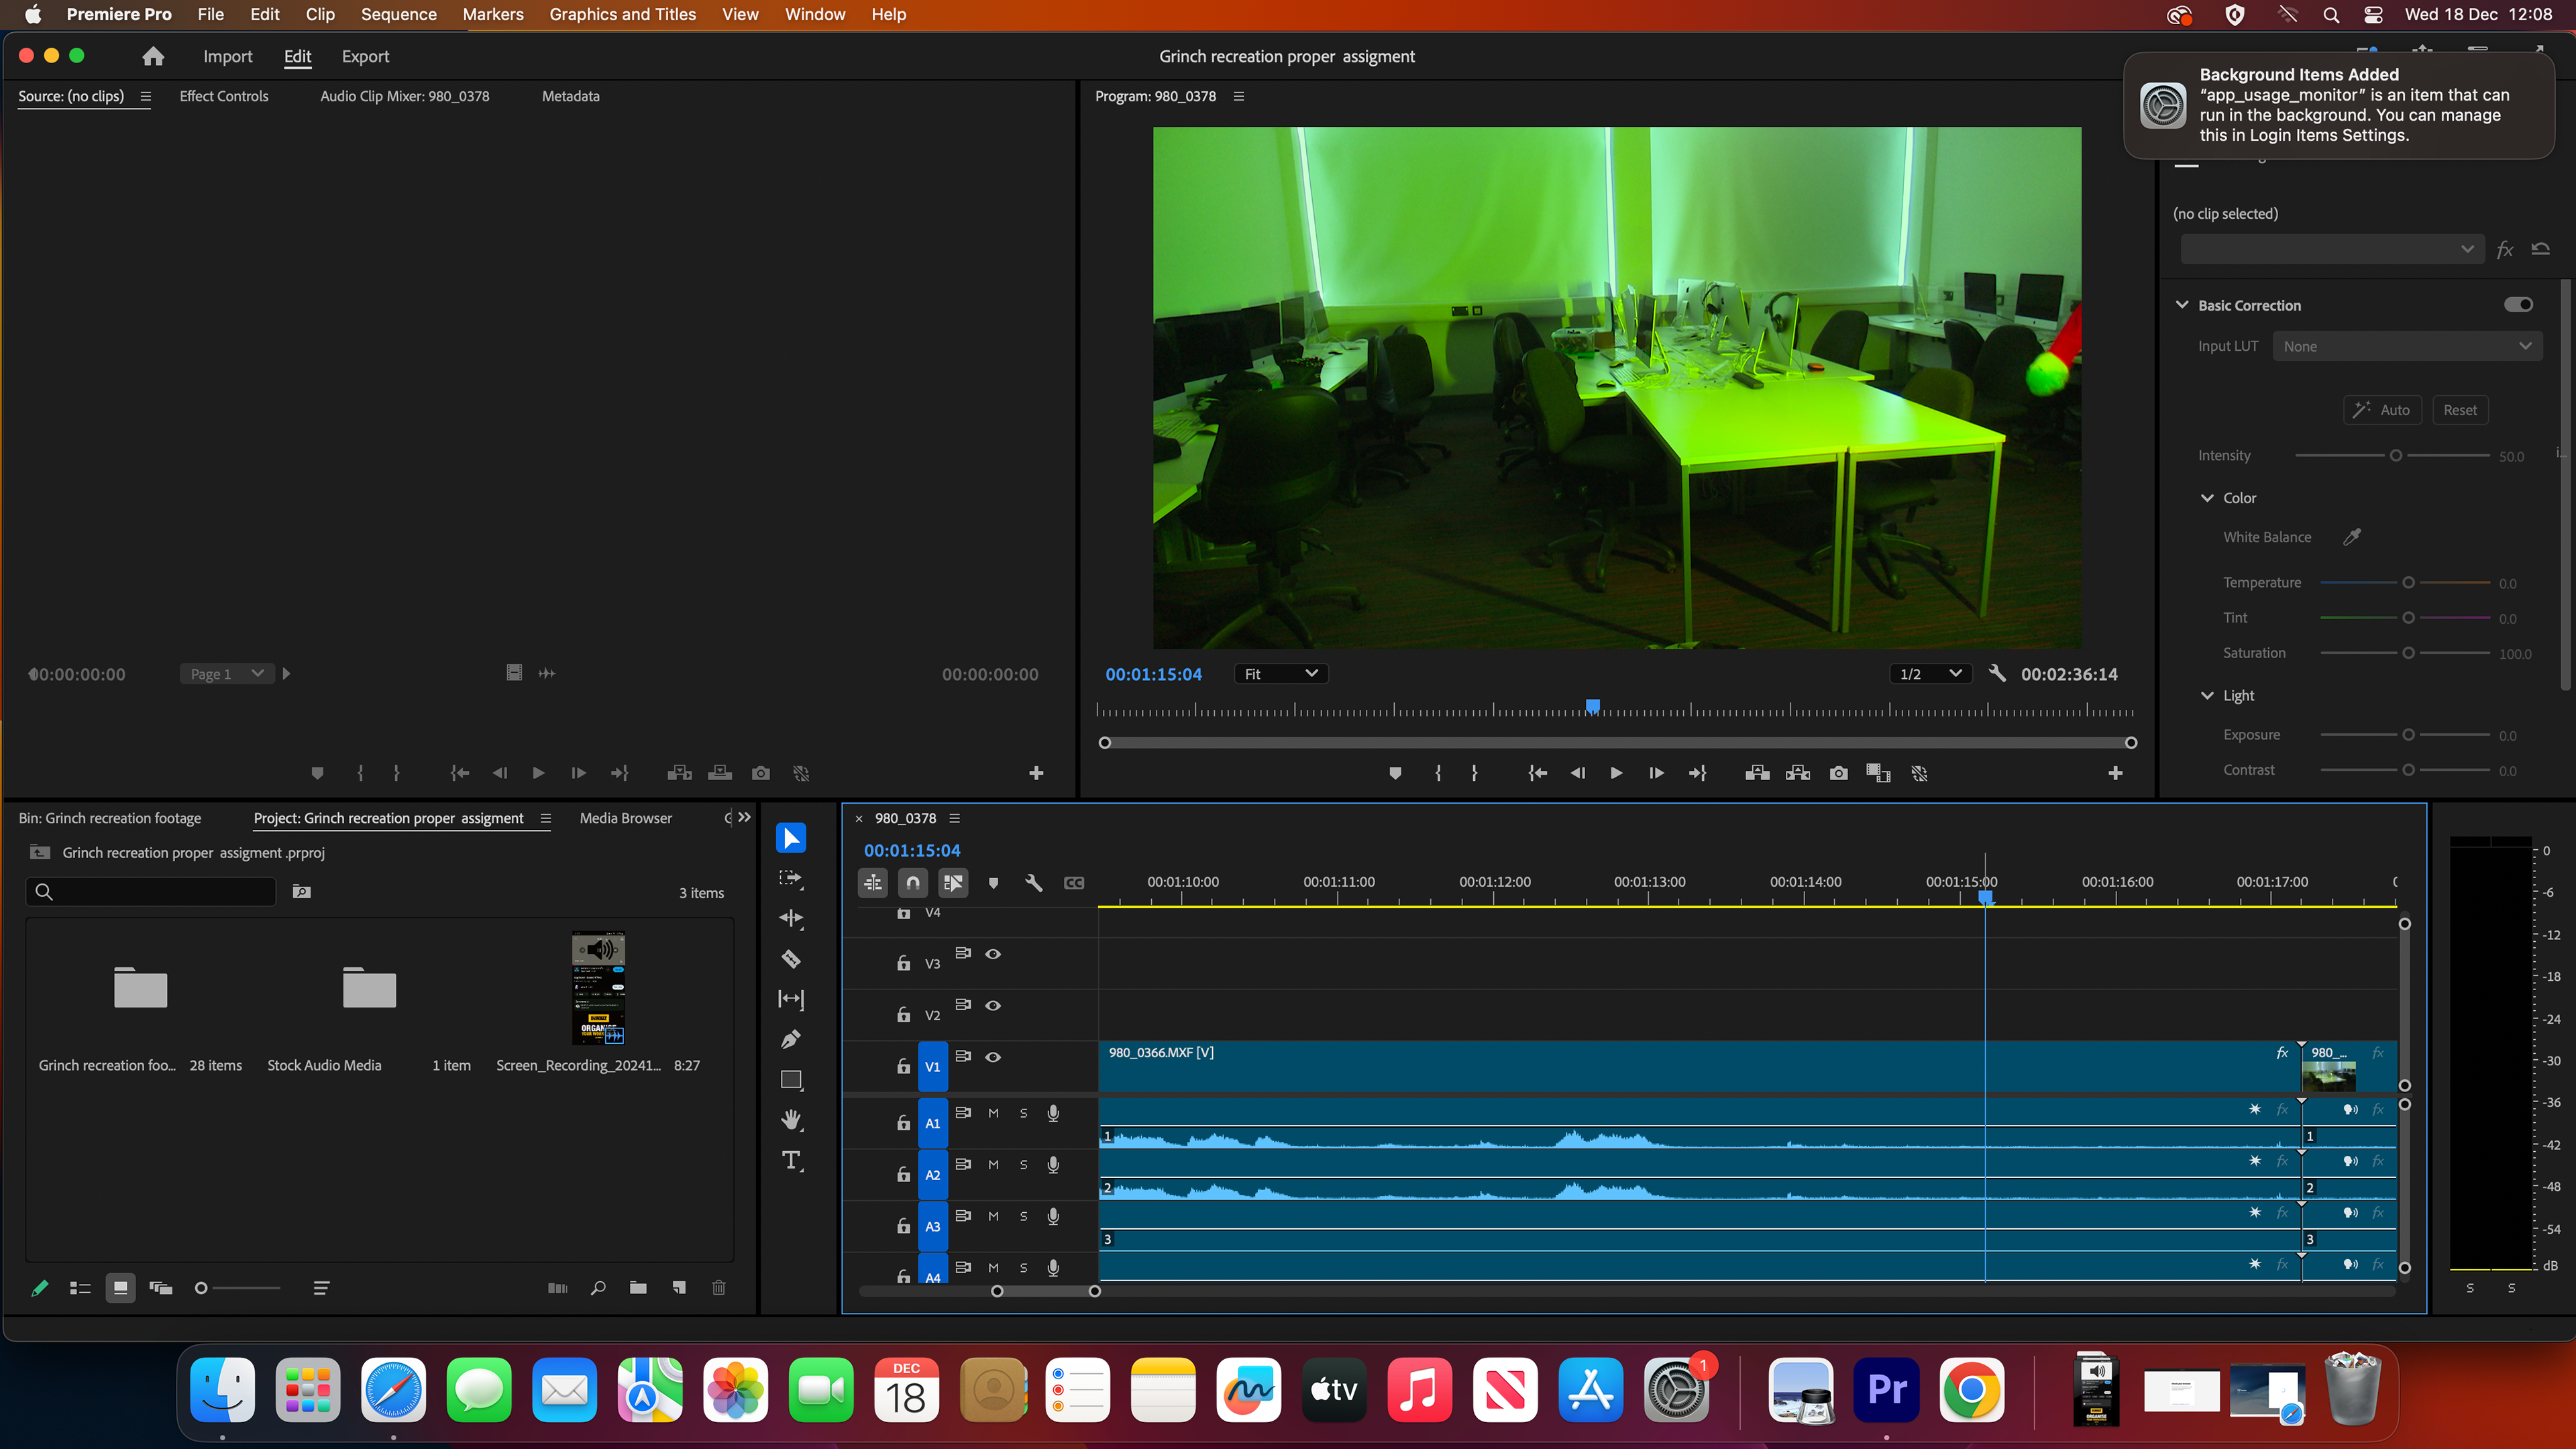The width and height of the screenshot is (2576, 1449).
Task: Open Program monitor button editor plus
Action: point(2115,773)
